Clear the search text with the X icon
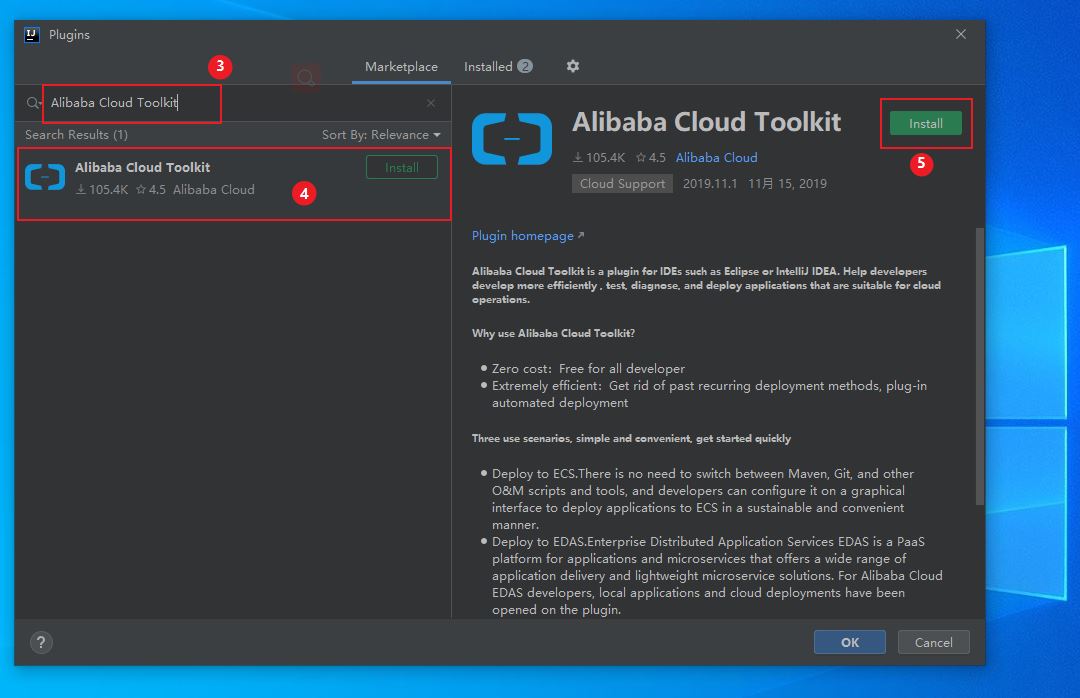 click(x=430, y=103)
